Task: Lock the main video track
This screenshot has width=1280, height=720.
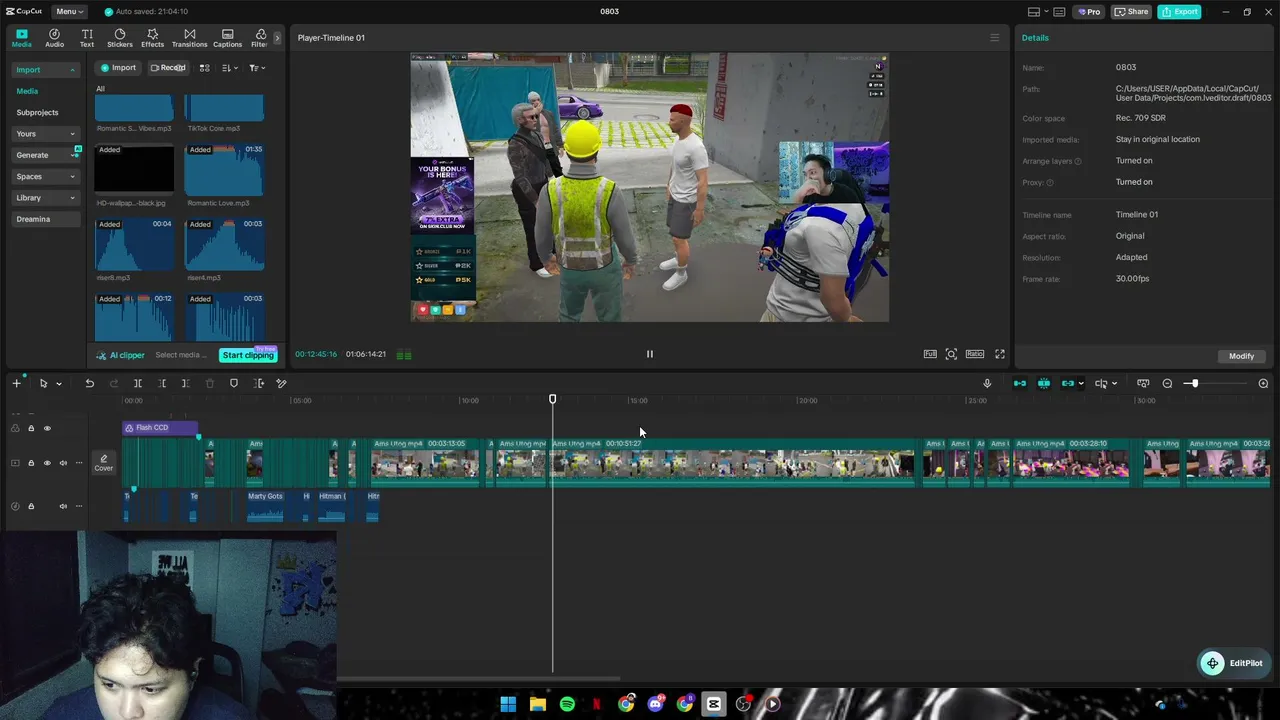Action: click(31, 463)
